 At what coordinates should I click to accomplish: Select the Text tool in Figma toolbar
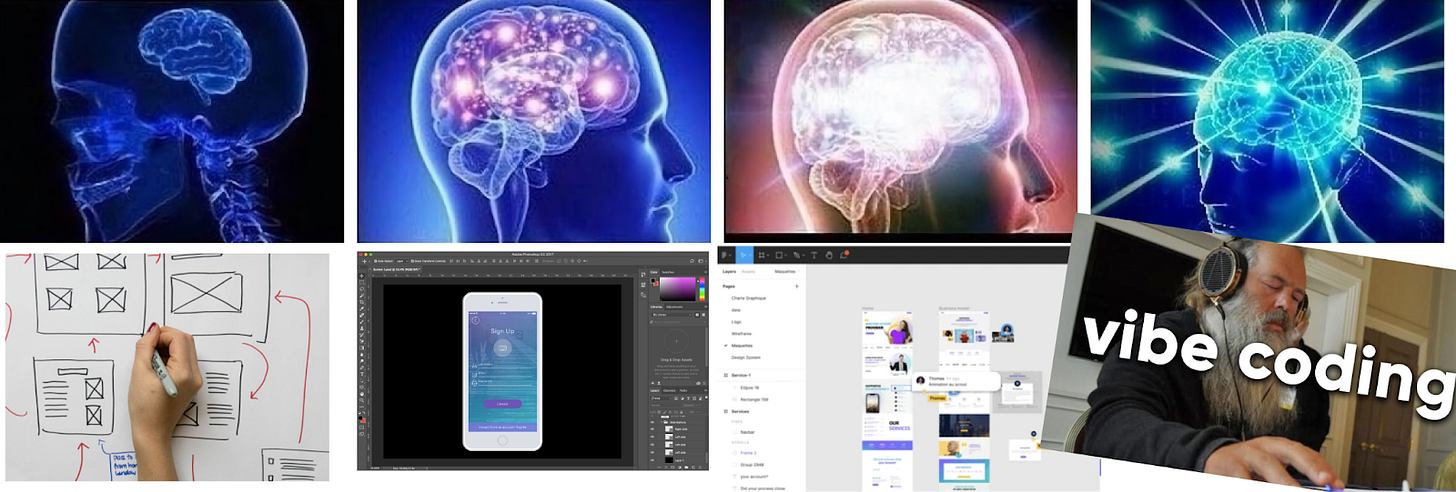click(x=814, y=254)
